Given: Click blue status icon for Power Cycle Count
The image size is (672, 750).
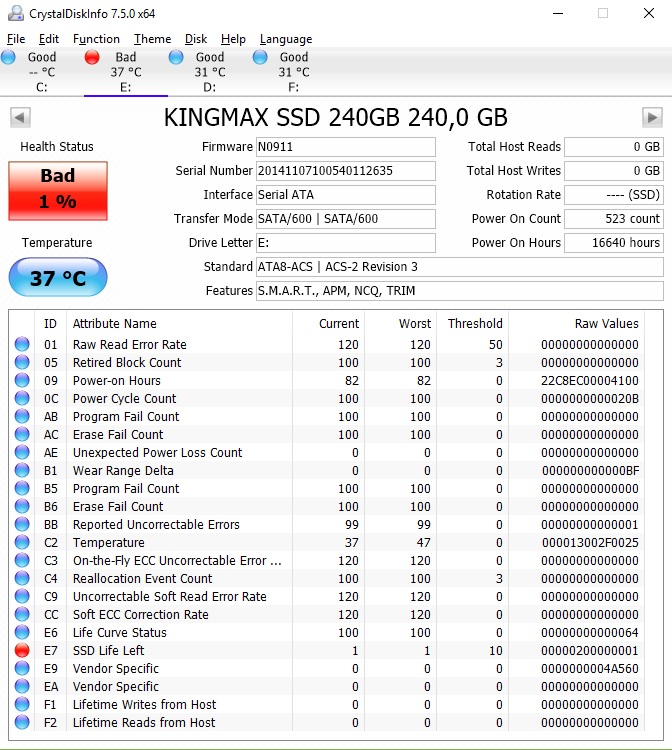Looking at the screenshot, I should [22, 398].
